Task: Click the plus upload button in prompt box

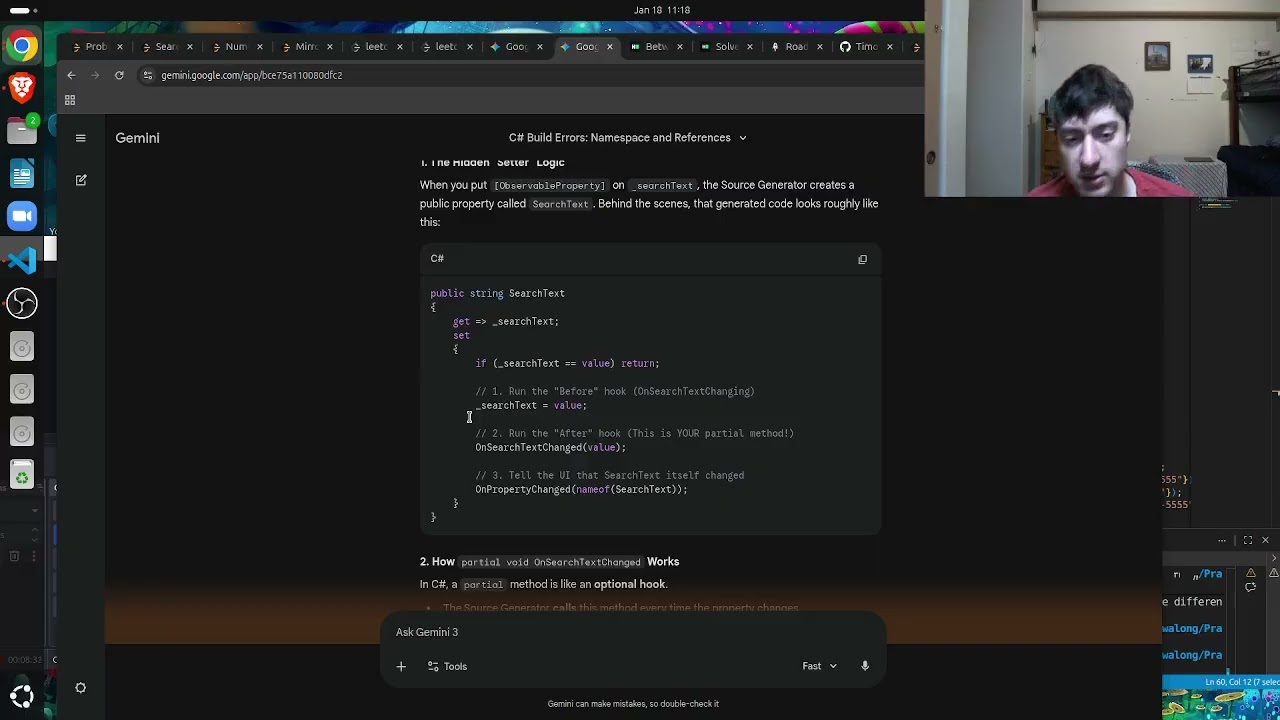Action: pyautogui.click(x=401, y=666)
